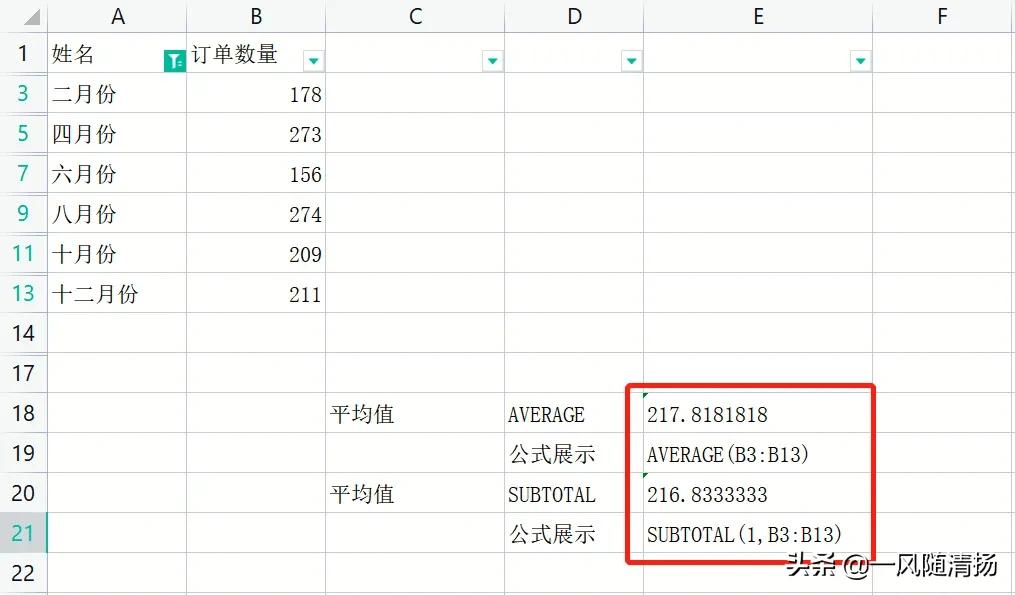Select column F header
1015x595 pixels.
tap(943, 16)
